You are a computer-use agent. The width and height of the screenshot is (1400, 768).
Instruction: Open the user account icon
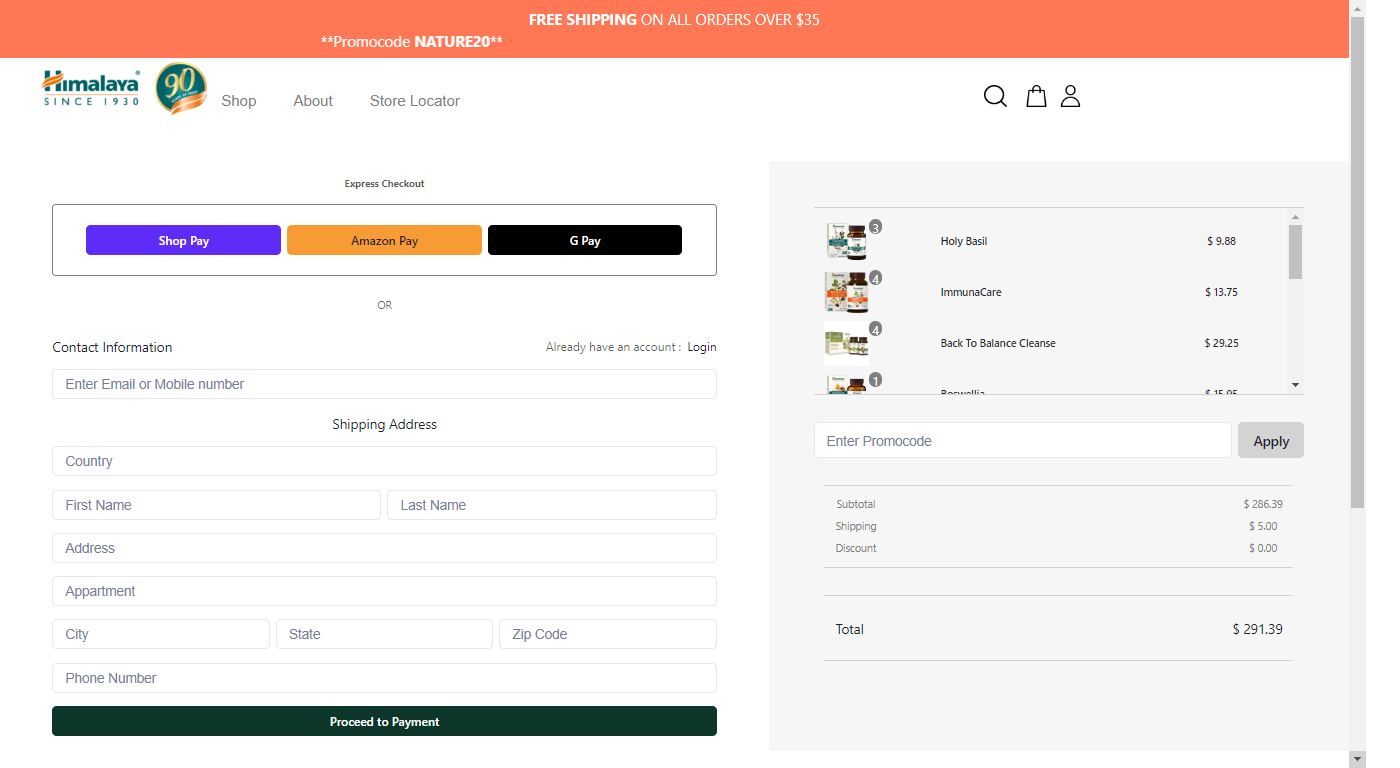coord(1070,96)
